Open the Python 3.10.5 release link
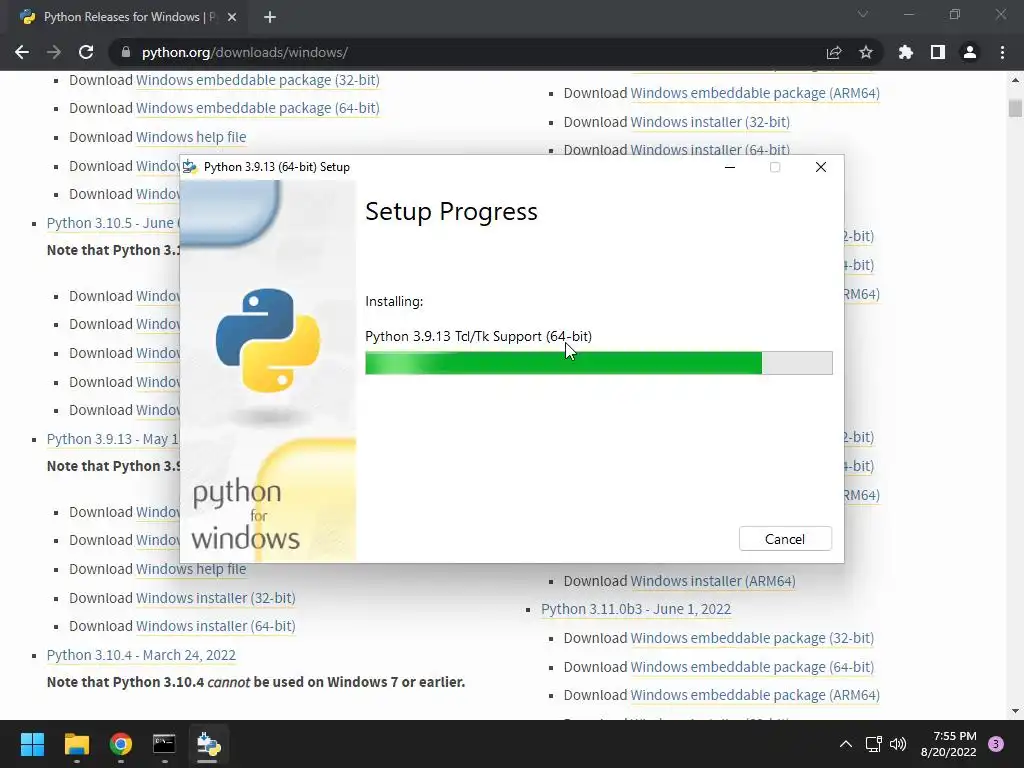This screenshot has height=768, width=1024. tap(112, 223)
